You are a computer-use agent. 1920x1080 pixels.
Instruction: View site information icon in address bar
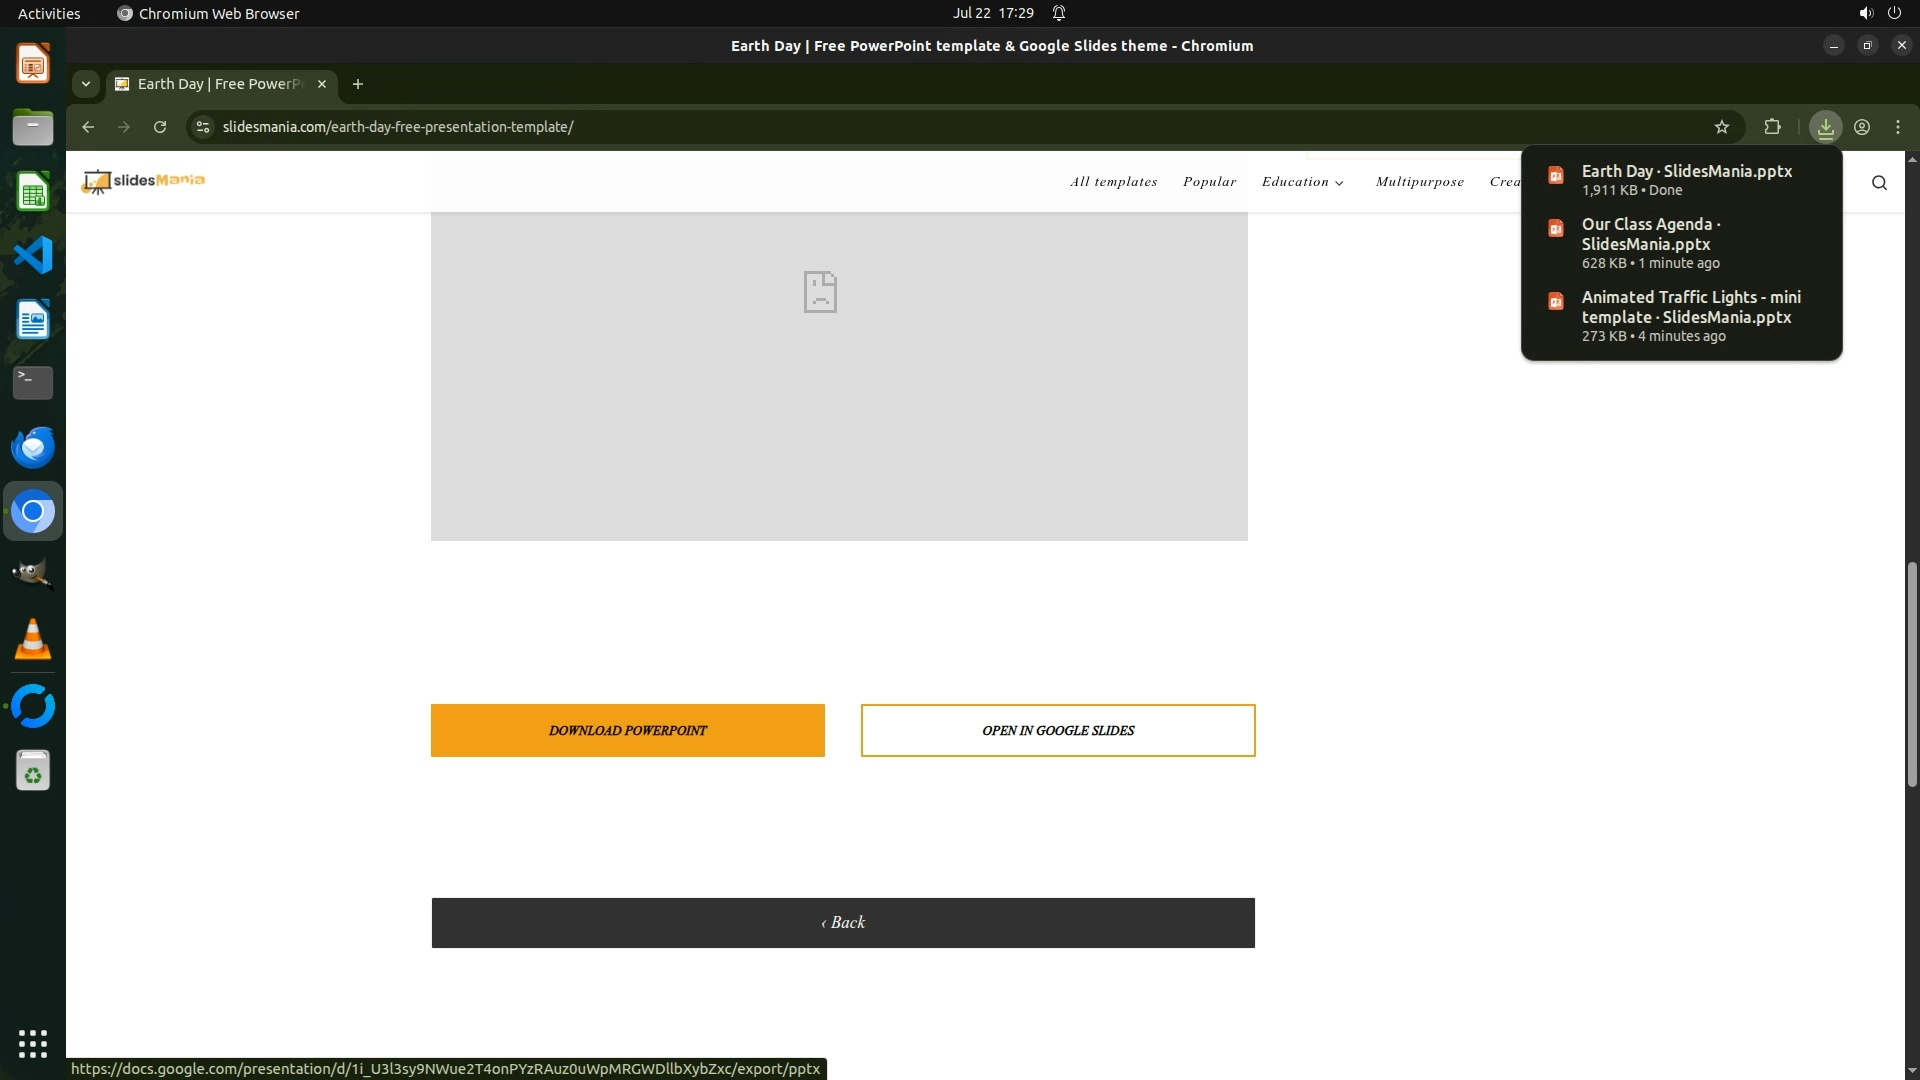pyautogui.click(x=203, y=127)
